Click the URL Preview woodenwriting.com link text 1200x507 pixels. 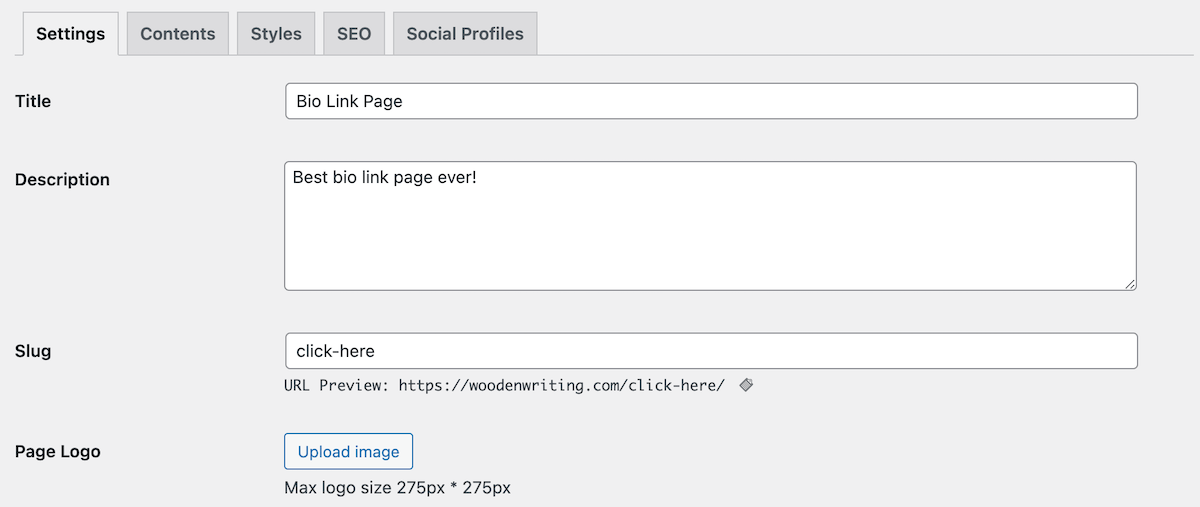pyautogui.click(x=561, y=385)
